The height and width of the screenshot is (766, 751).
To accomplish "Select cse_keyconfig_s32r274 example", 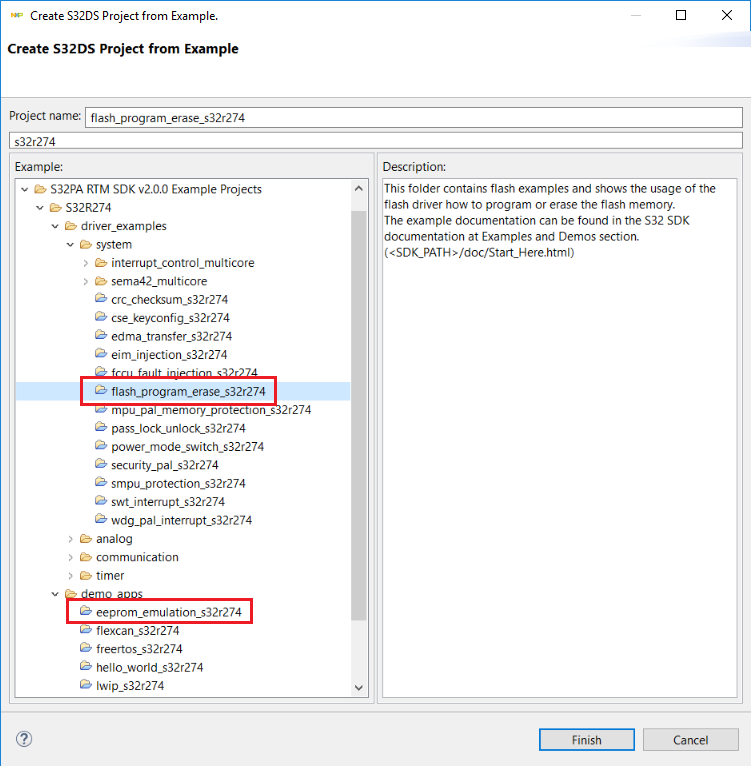I will [170, 318].
